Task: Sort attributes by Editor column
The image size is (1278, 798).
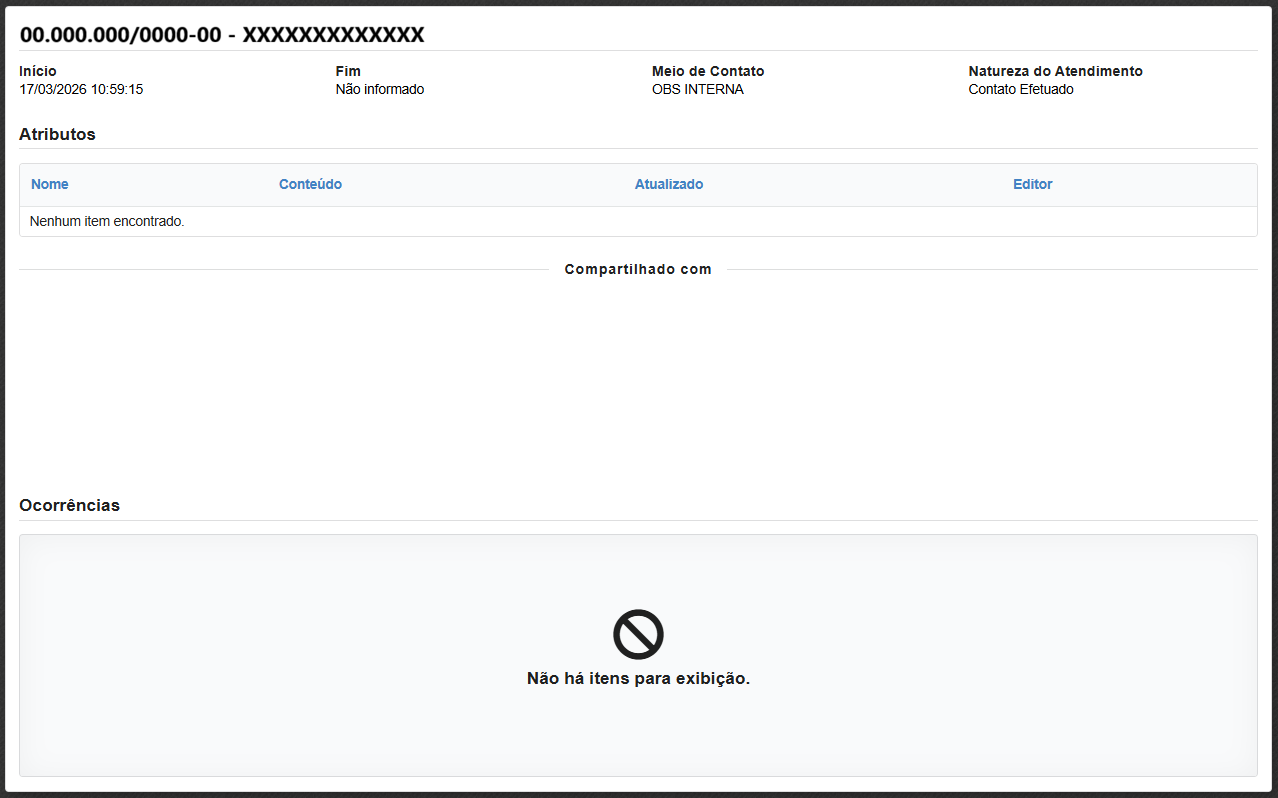Action: [1032, 184]
